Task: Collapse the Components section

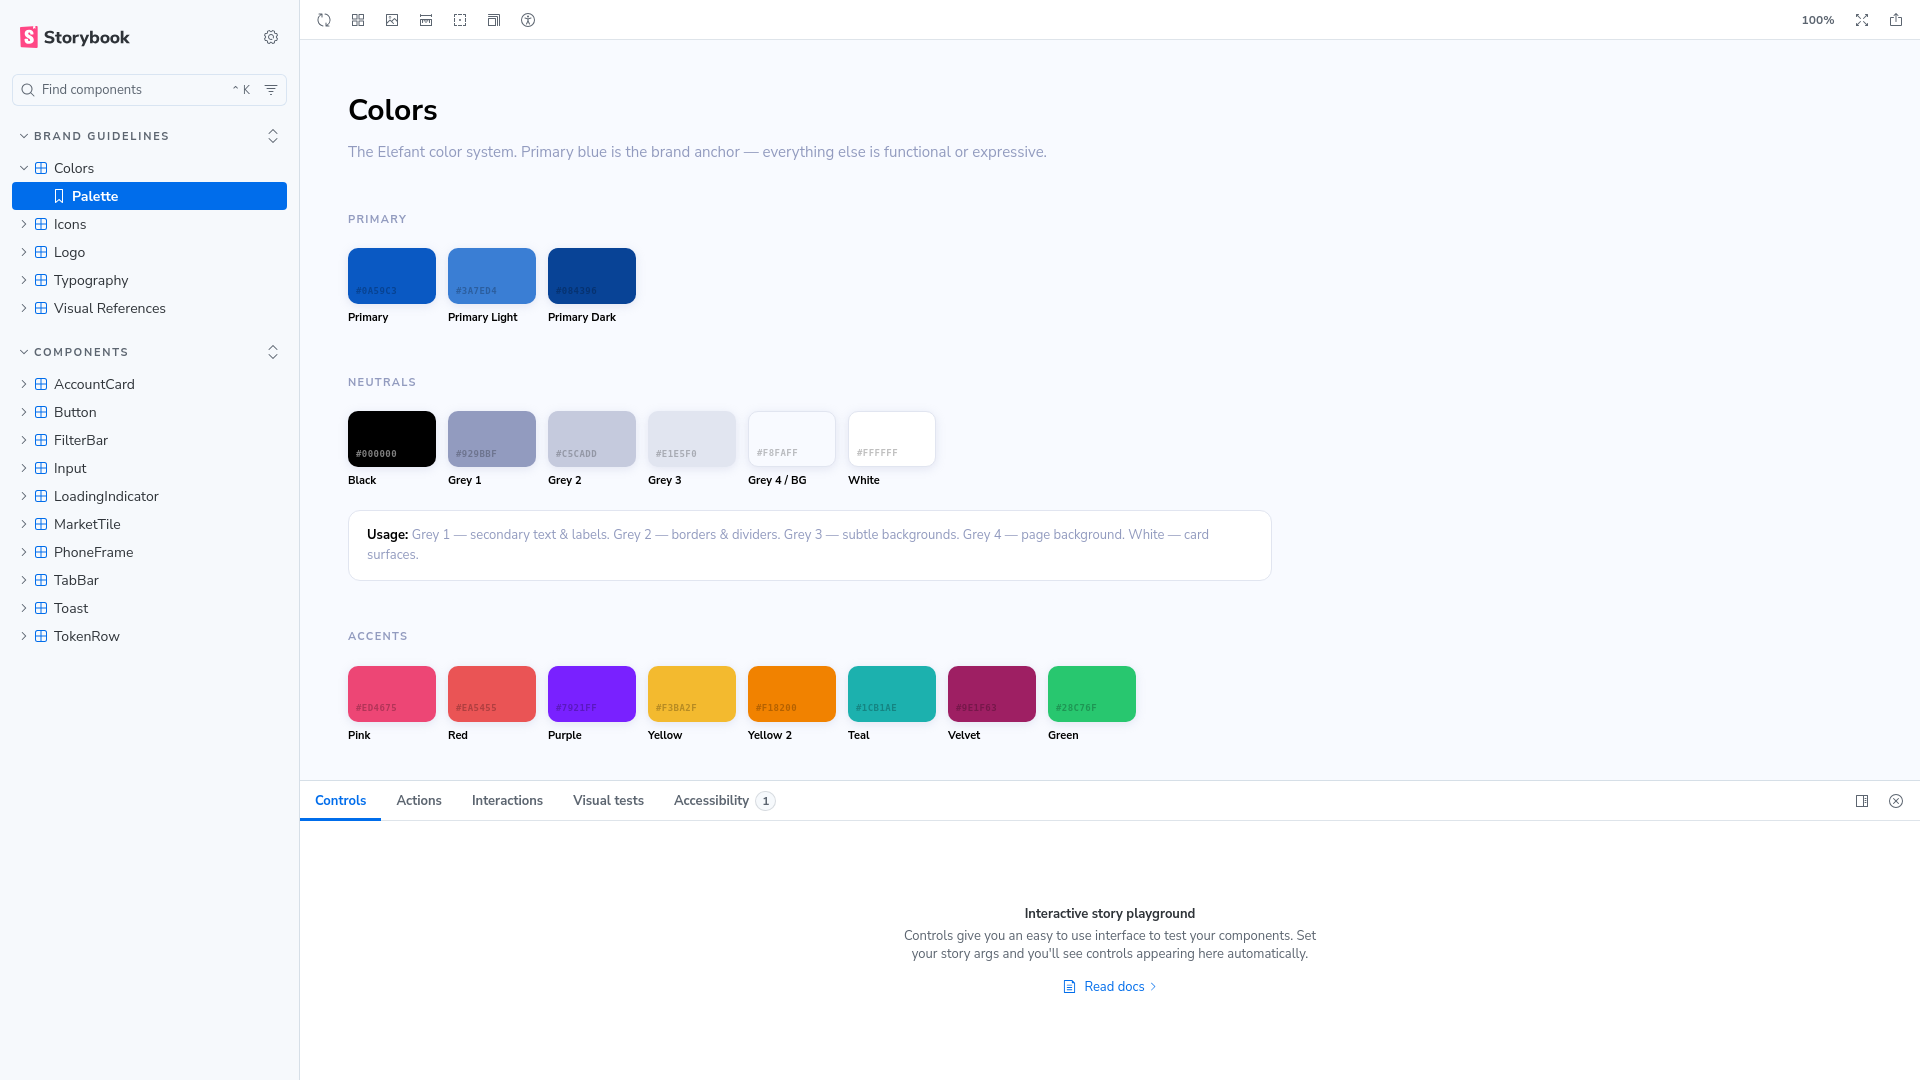Action: [x=75, y=352]
